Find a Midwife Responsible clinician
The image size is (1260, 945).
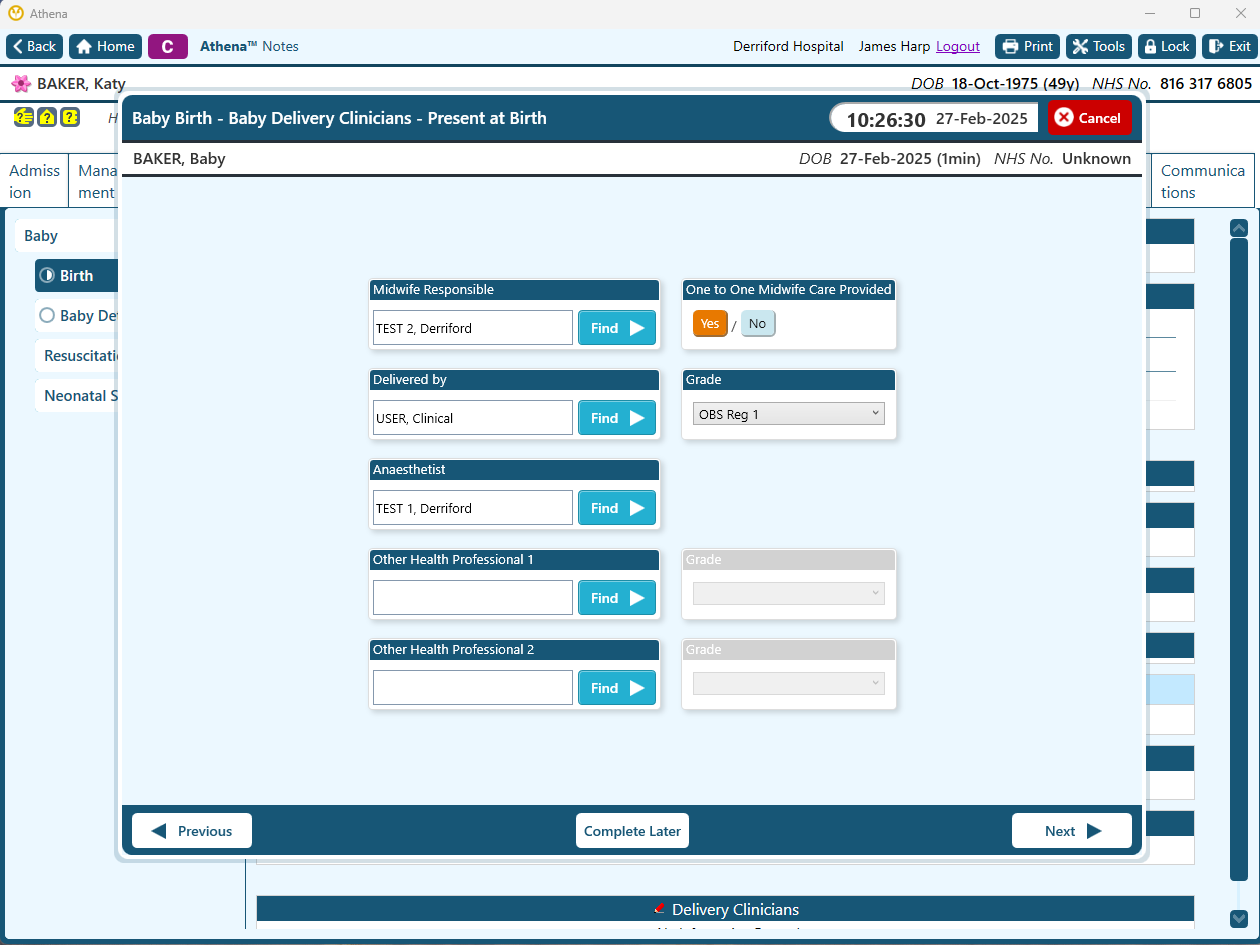click(617, 328)
